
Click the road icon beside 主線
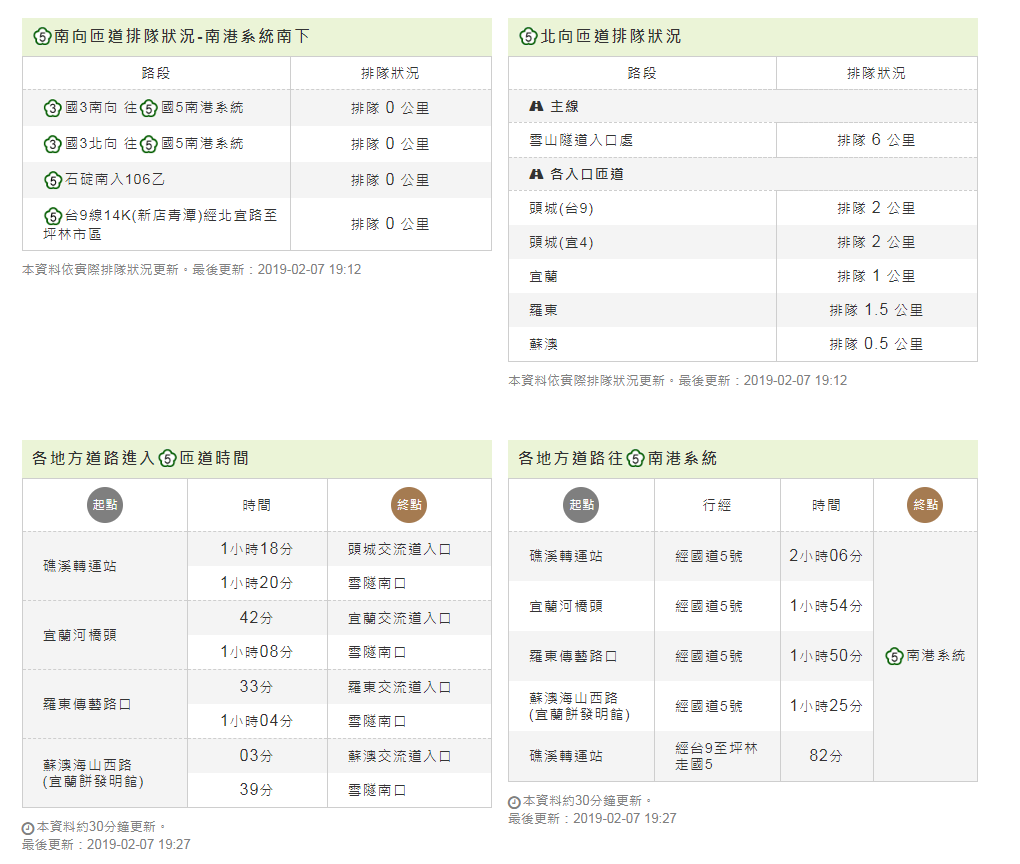(x=536, y=106)
